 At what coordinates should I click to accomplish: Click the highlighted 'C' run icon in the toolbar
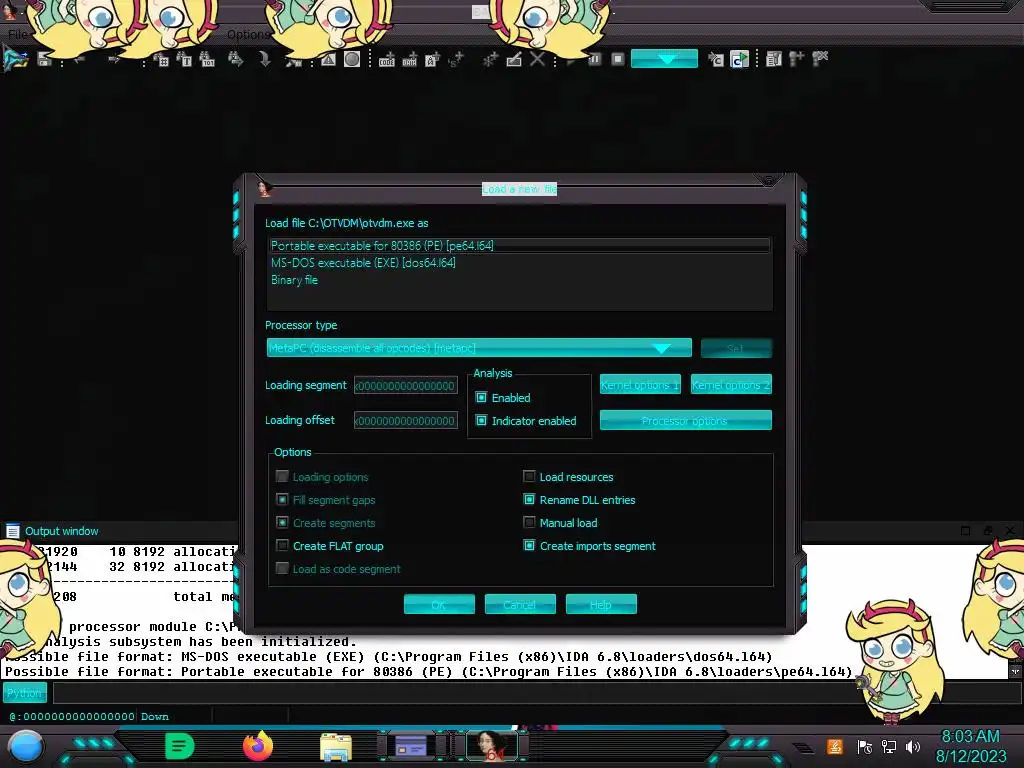click(x=739, y=59)
